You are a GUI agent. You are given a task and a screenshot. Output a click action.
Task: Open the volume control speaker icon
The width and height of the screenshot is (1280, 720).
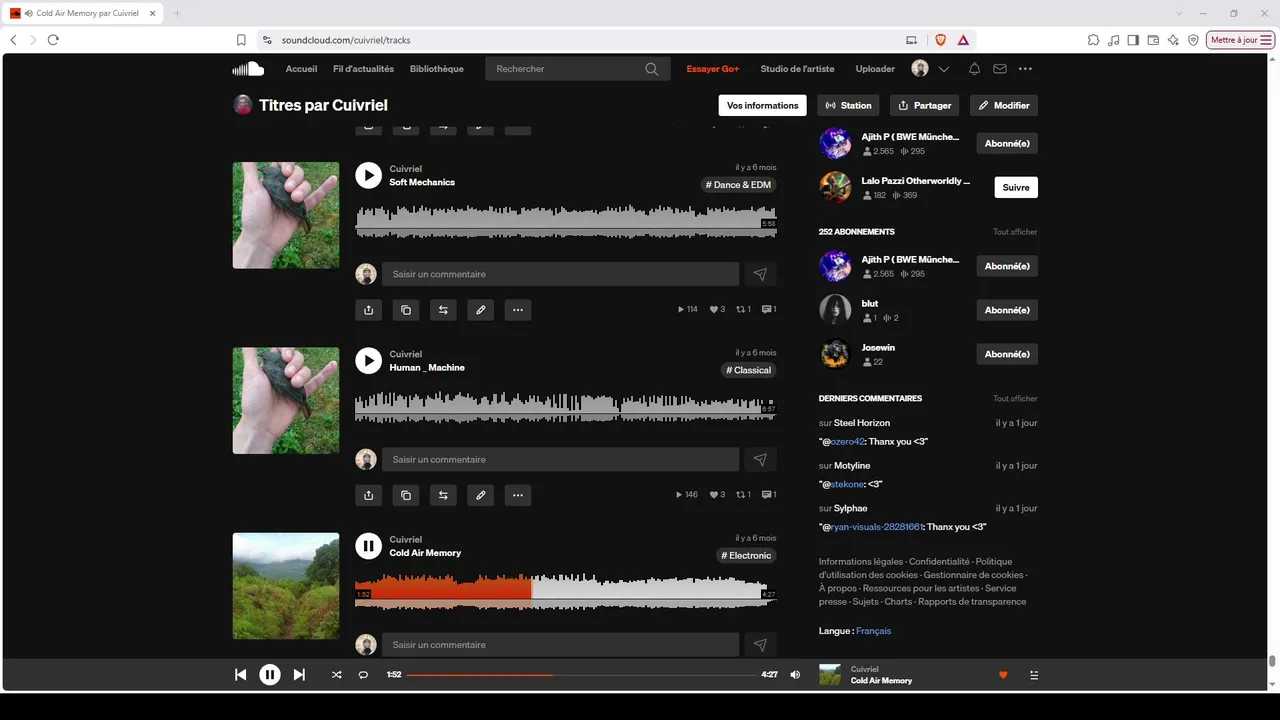point(795,675)
